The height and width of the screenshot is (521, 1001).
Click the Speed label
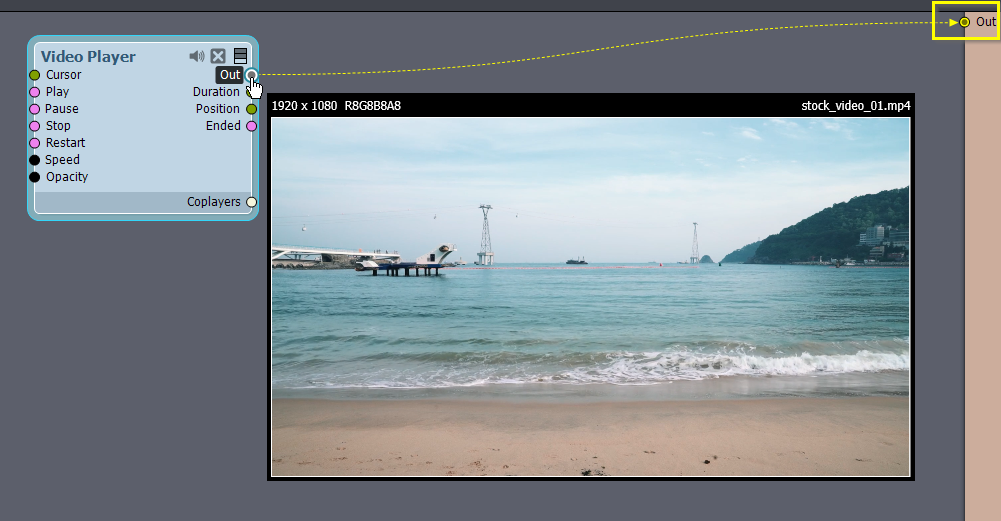pyautogui.click(x=63, y=160)
